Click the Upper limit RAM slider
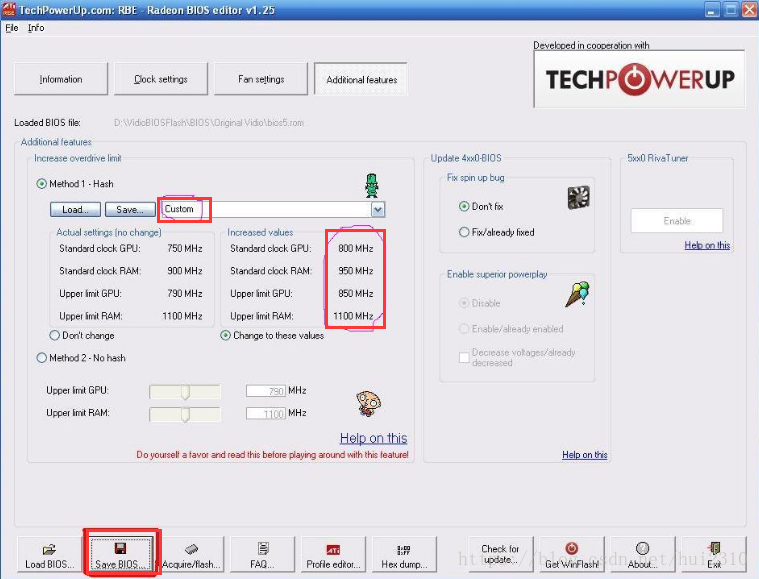The width and height of the screenshot is (759, 579). click(185, 414)
